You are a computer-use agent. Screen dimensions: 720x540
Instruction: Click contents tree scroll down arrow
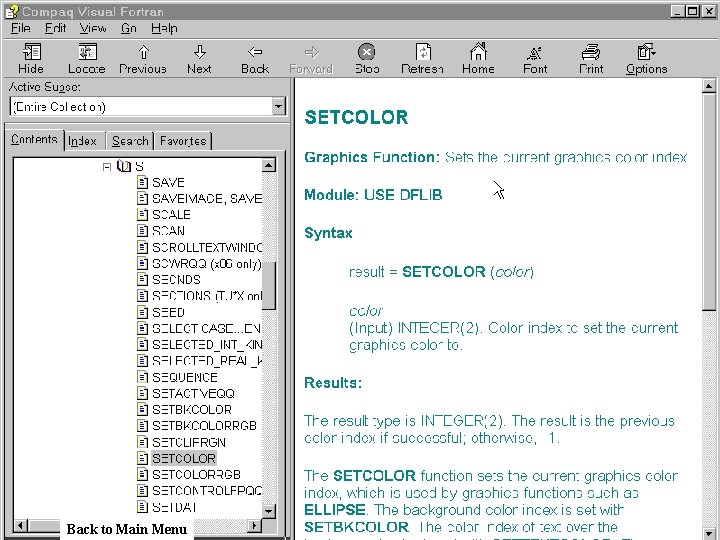(269, 510)
